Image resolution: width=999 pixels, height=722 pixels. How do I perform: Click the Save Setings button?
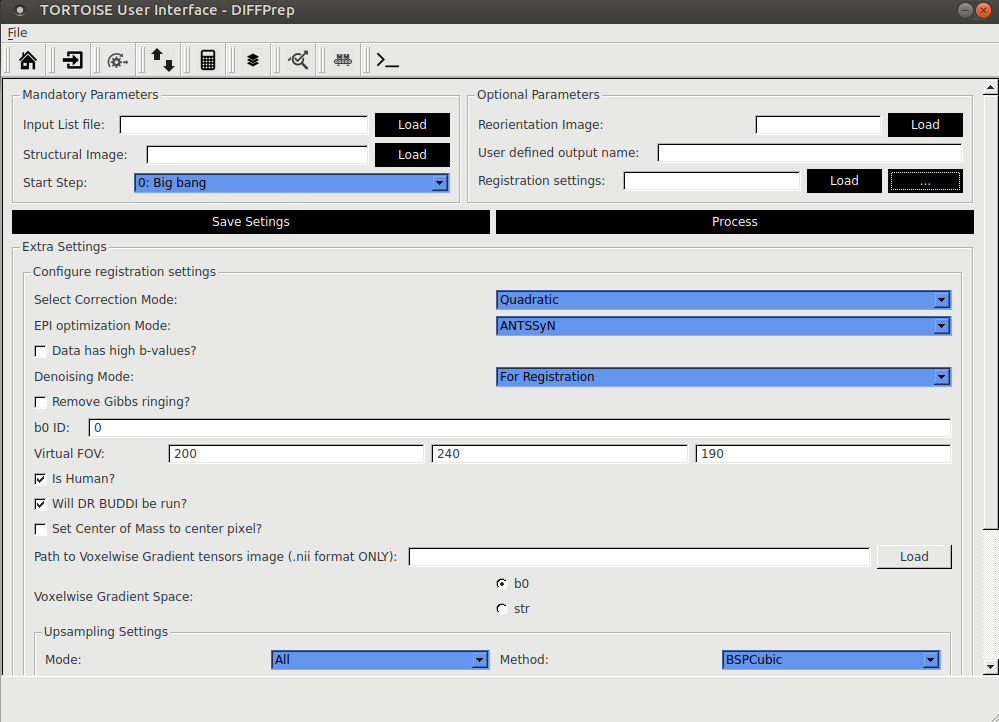tap(251, 222)
